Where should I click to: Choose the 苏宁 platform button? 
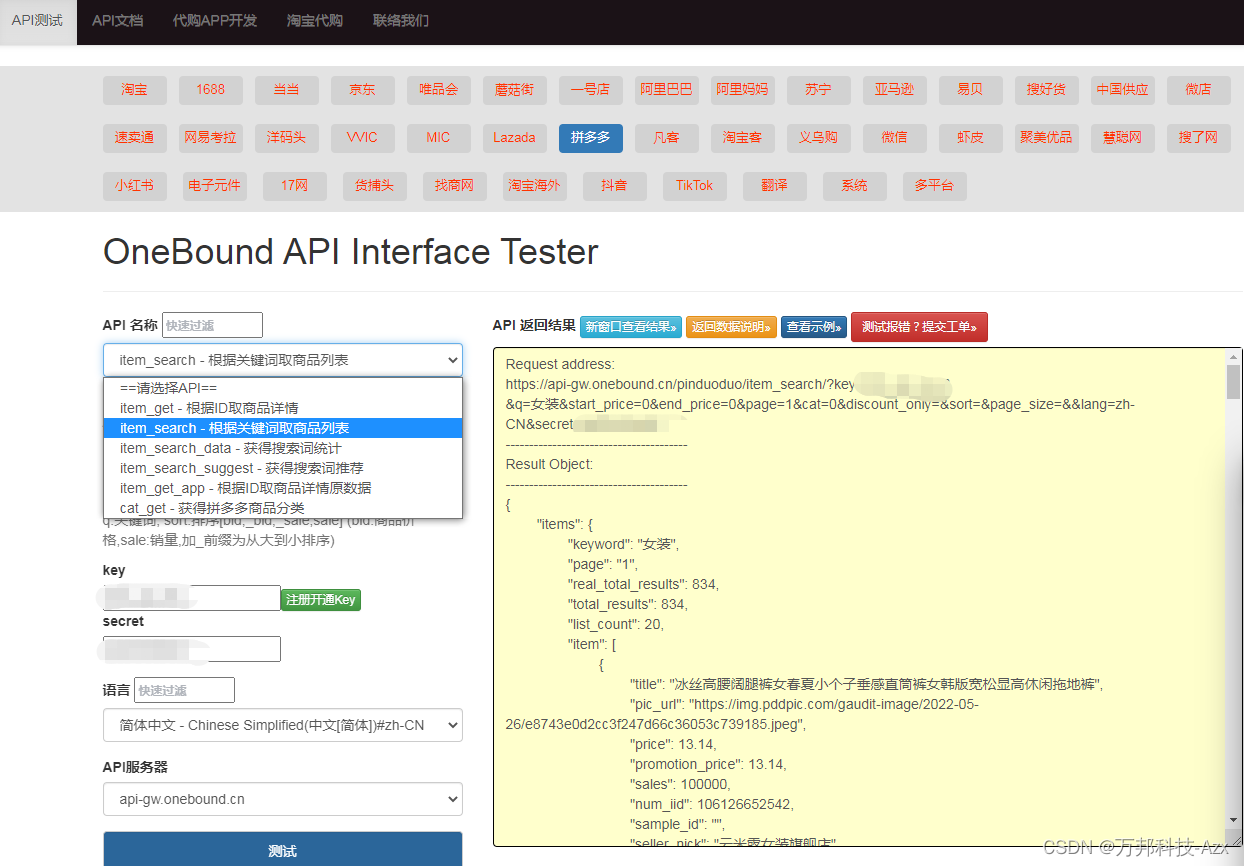coord(819,90)
